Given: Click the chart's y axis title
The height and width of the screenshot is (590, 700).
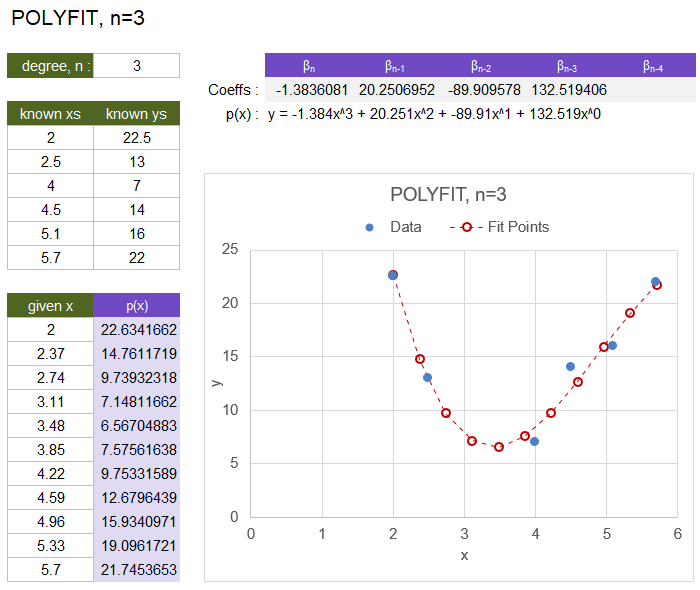Looking at the screenshot, I should (217, 383).
